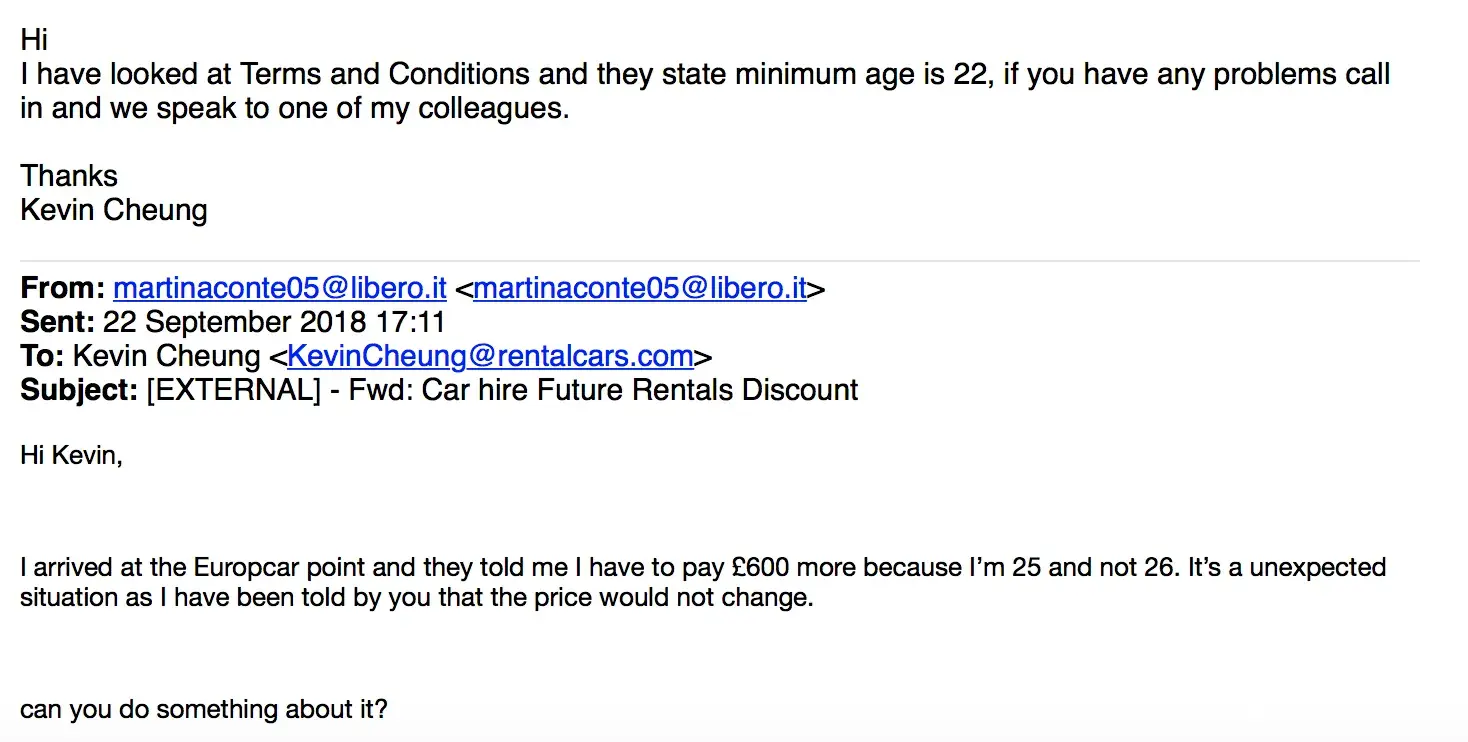Click the bold "Subject:" header label

tap(79, 390)
